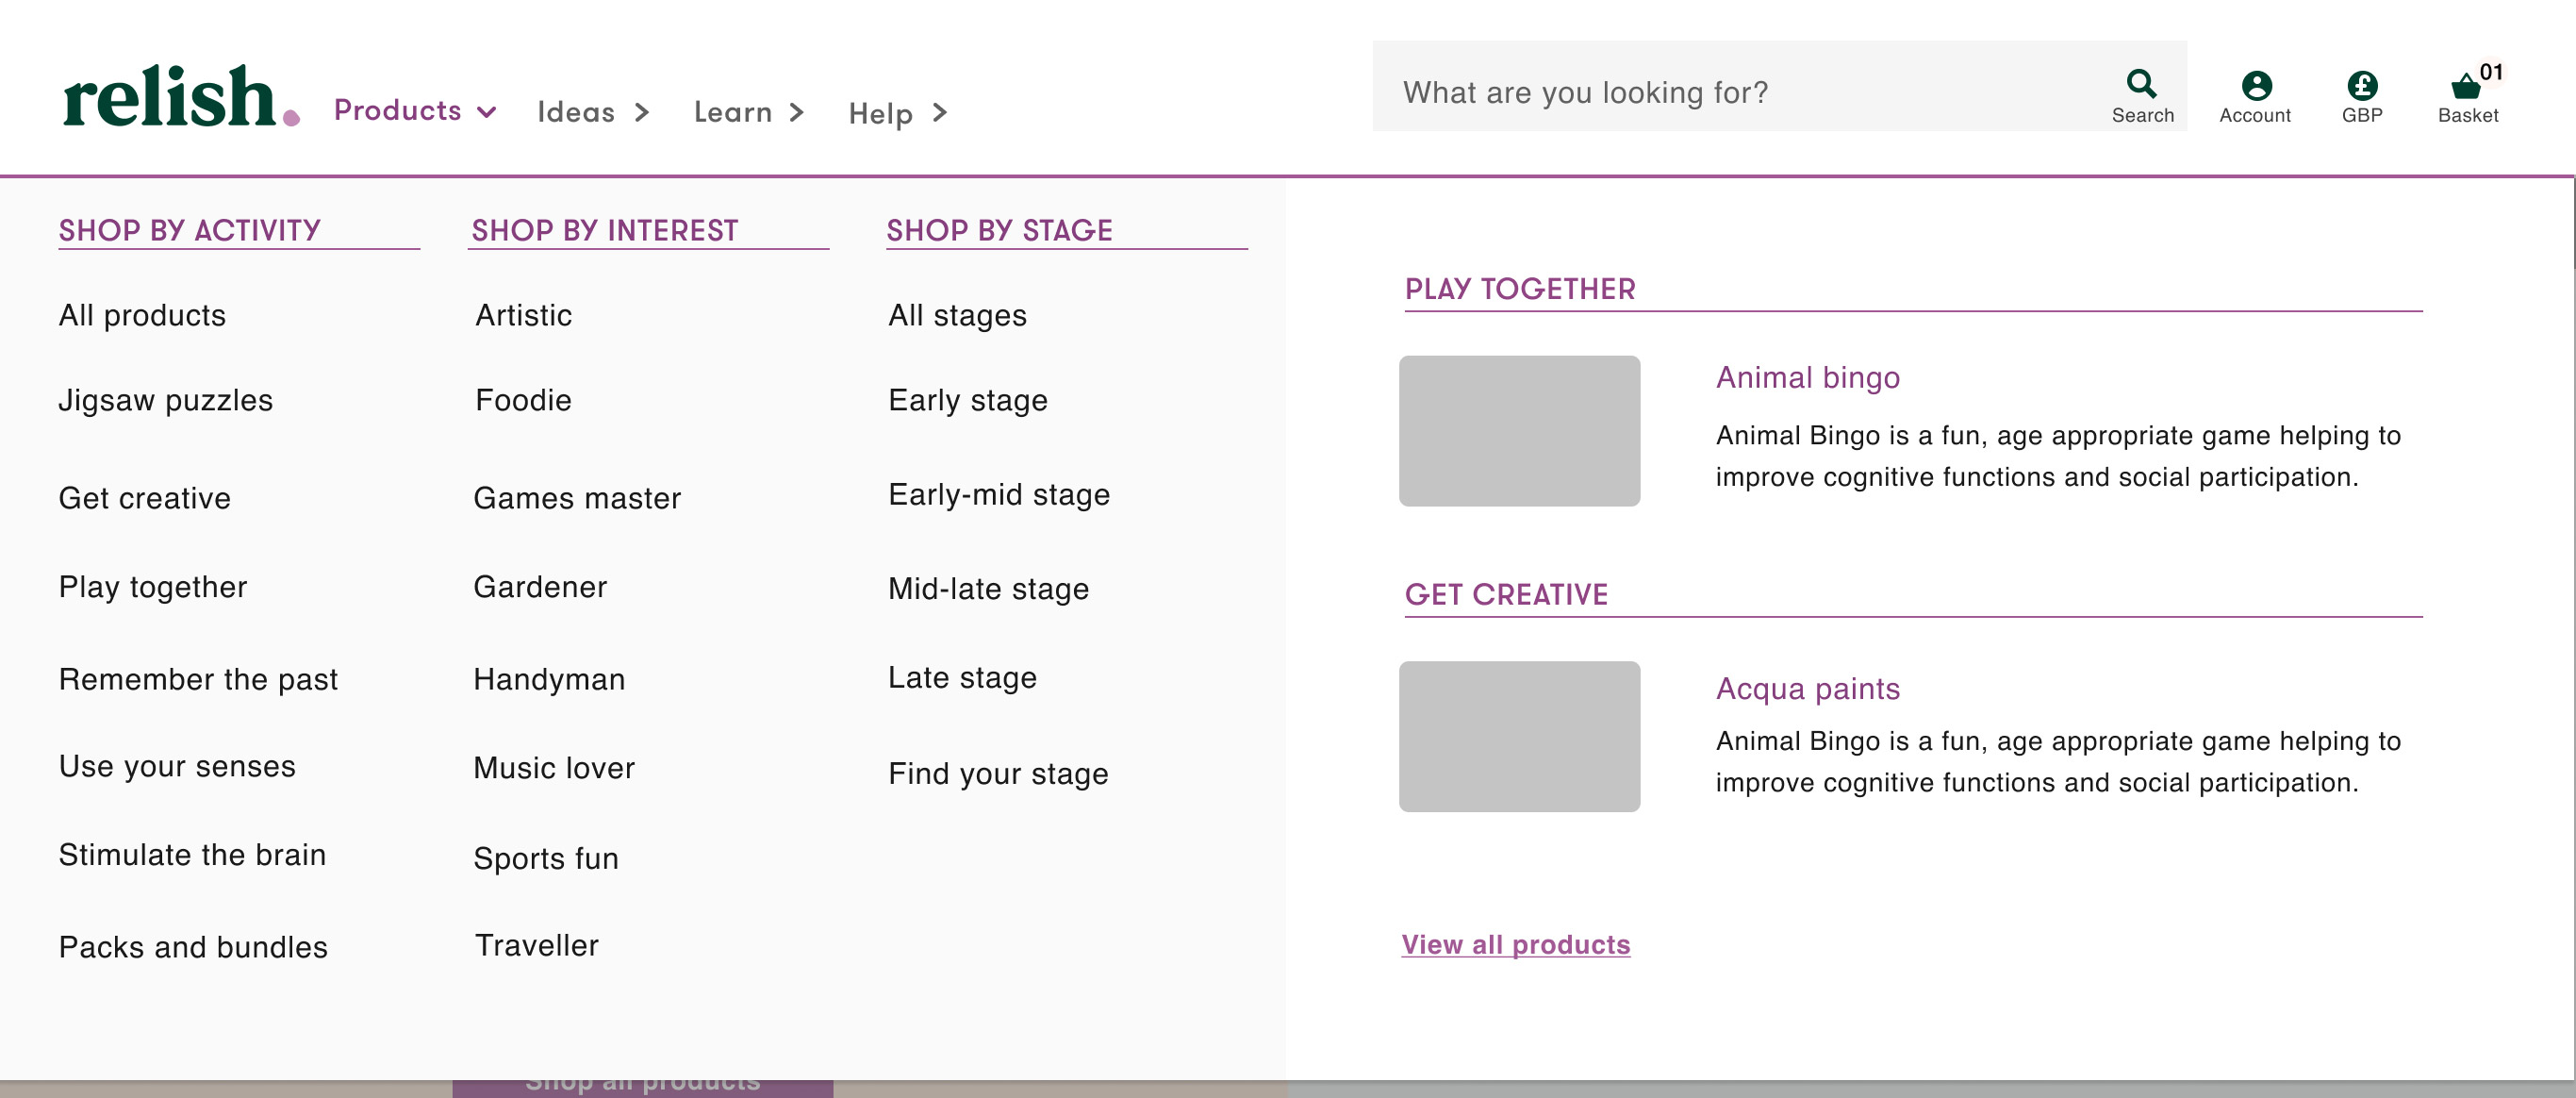Expand the Learn menu chevron
Image resolution: width=2576 pixels, height=1098 pixels.
pyautogui.click(x=796, y=112)
